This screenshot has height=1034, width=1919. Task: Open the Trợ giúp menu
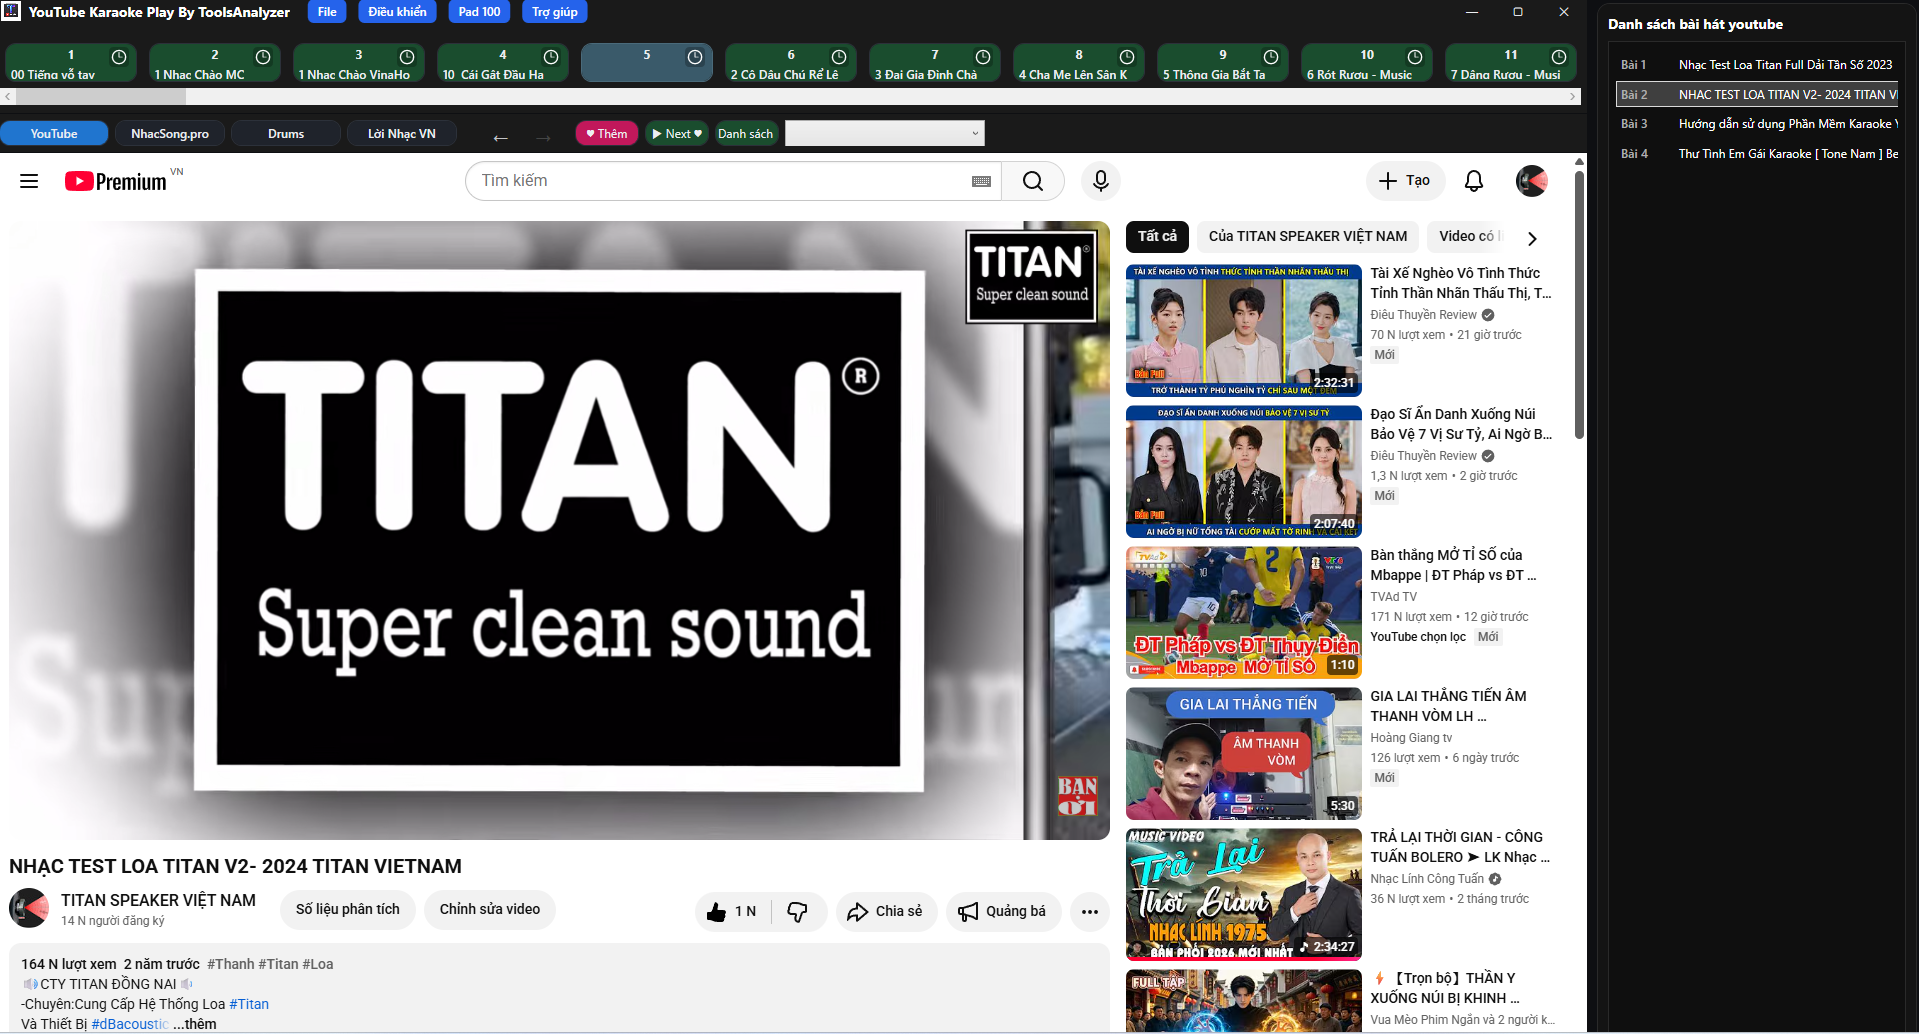[554, 12]
